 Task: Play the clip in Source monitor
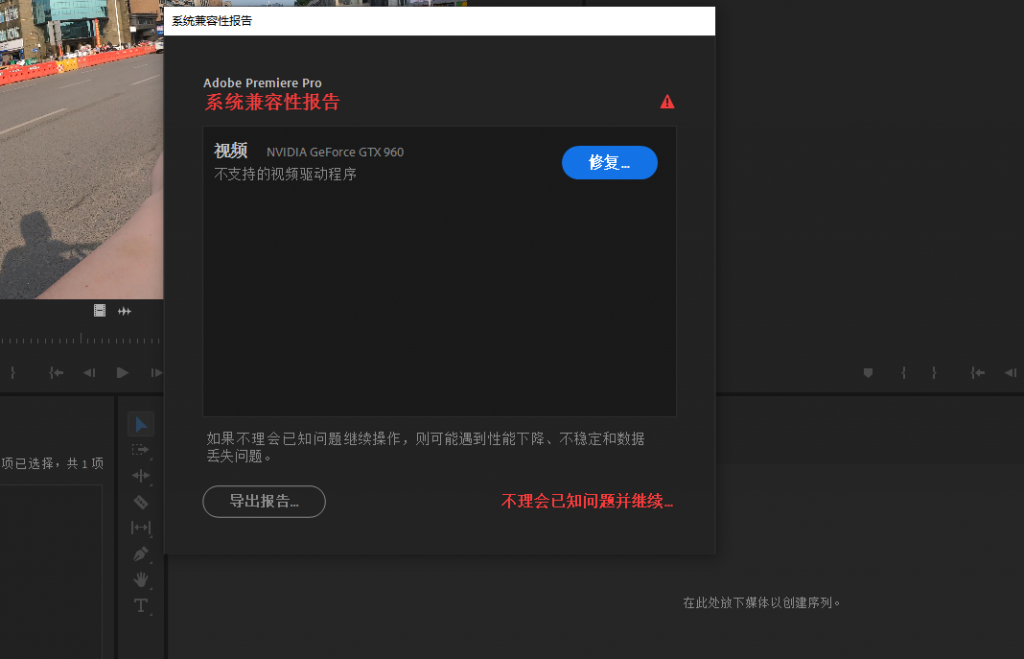[122, 372]
